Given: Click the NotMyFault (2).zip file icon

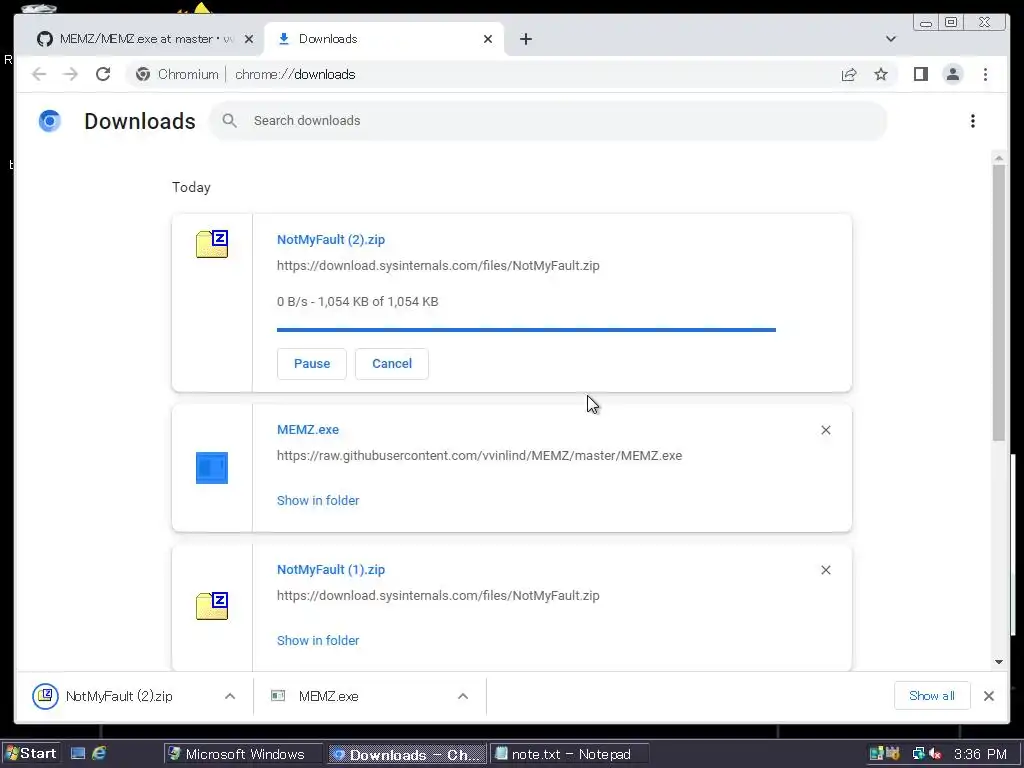Looking at the screenshot, I should click(212, 244).
